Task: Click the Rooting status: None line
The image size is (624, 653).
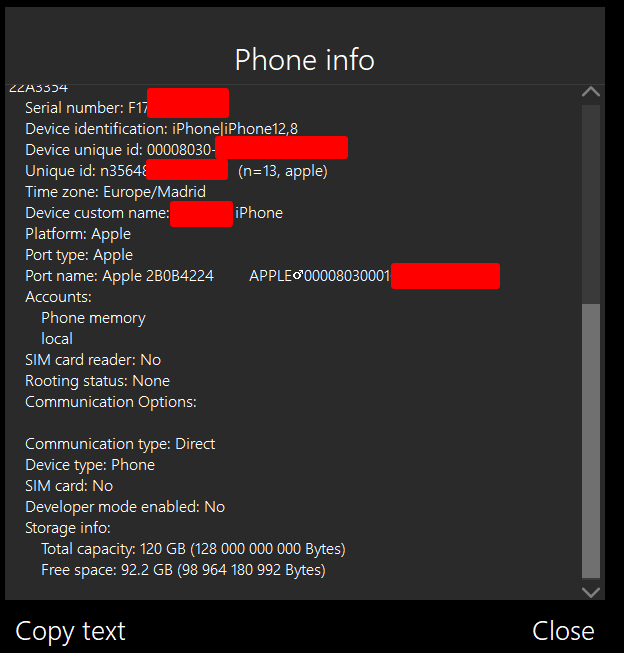Action: pyautogui.click(x=97, y=381)
